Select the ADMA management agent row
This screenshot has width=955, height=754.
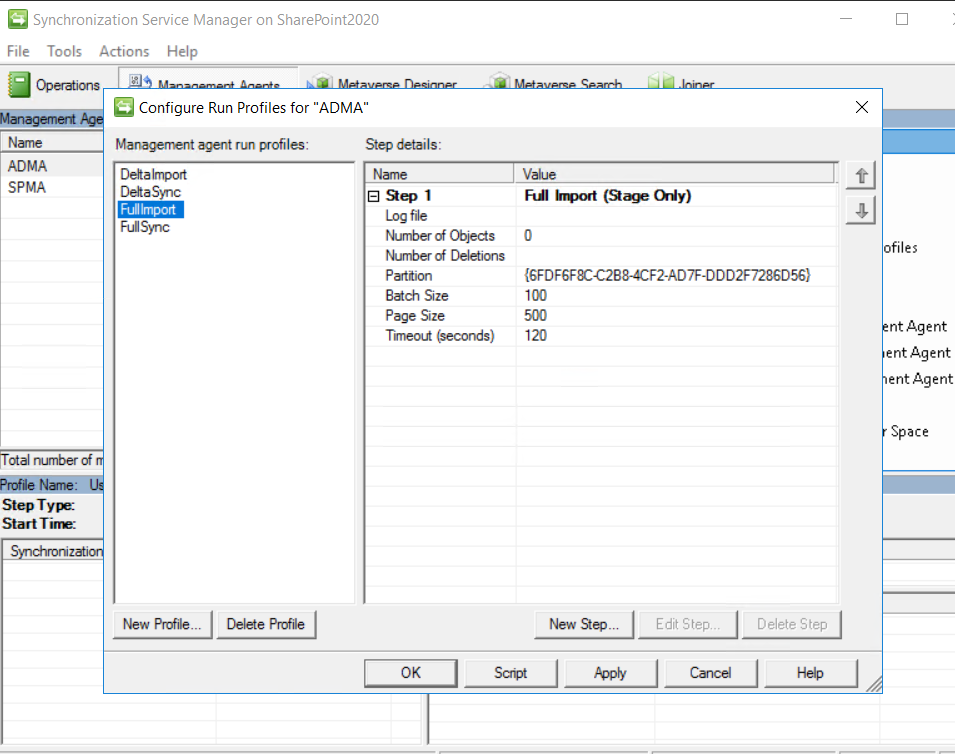click(52, 166)
